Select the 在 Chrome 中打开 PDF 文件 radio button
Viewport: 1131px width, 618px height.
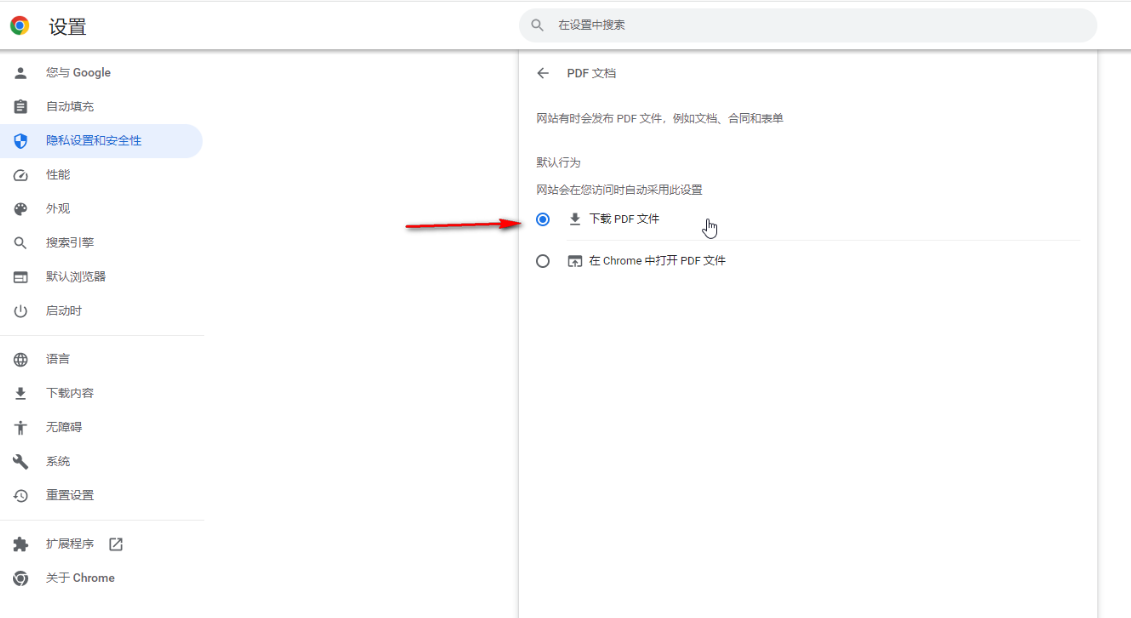pyautogui.click(x=543, y=261)
